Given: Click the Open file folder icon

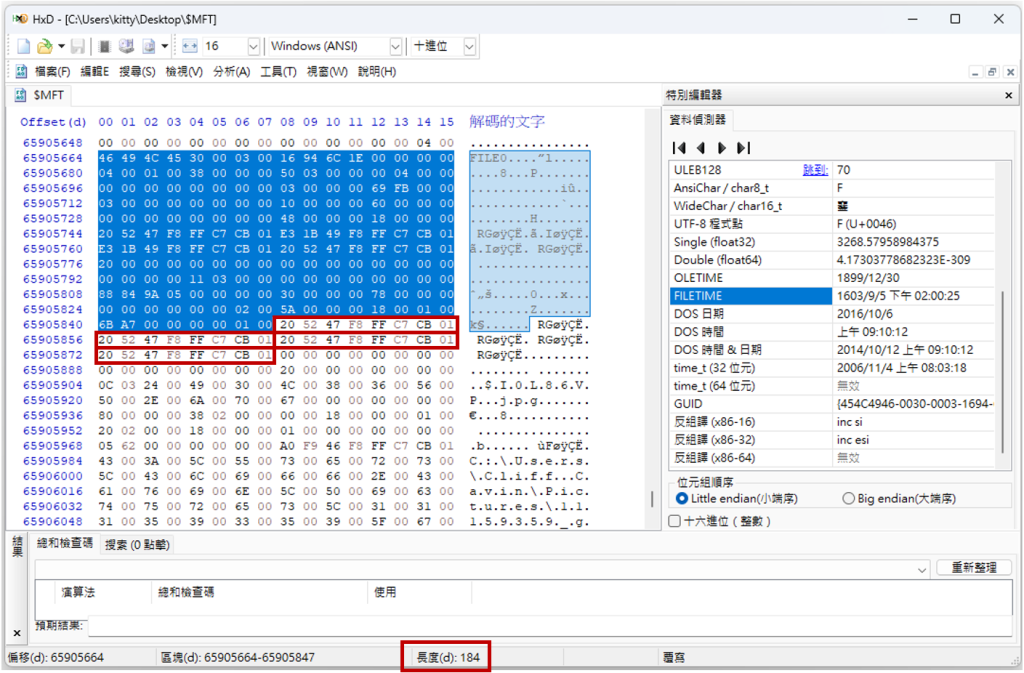Looking at the screenshot, I should click(44, 46).
